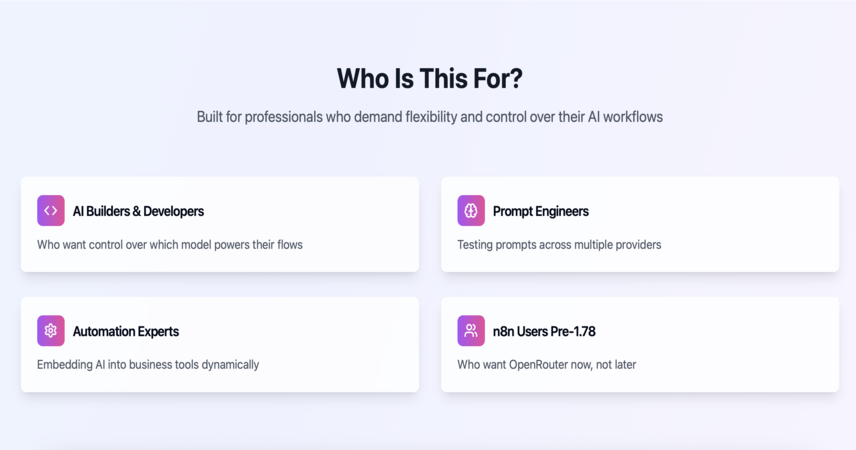856x450 pixels.
Task: Open the Automation Experts title
Action: 126,331
